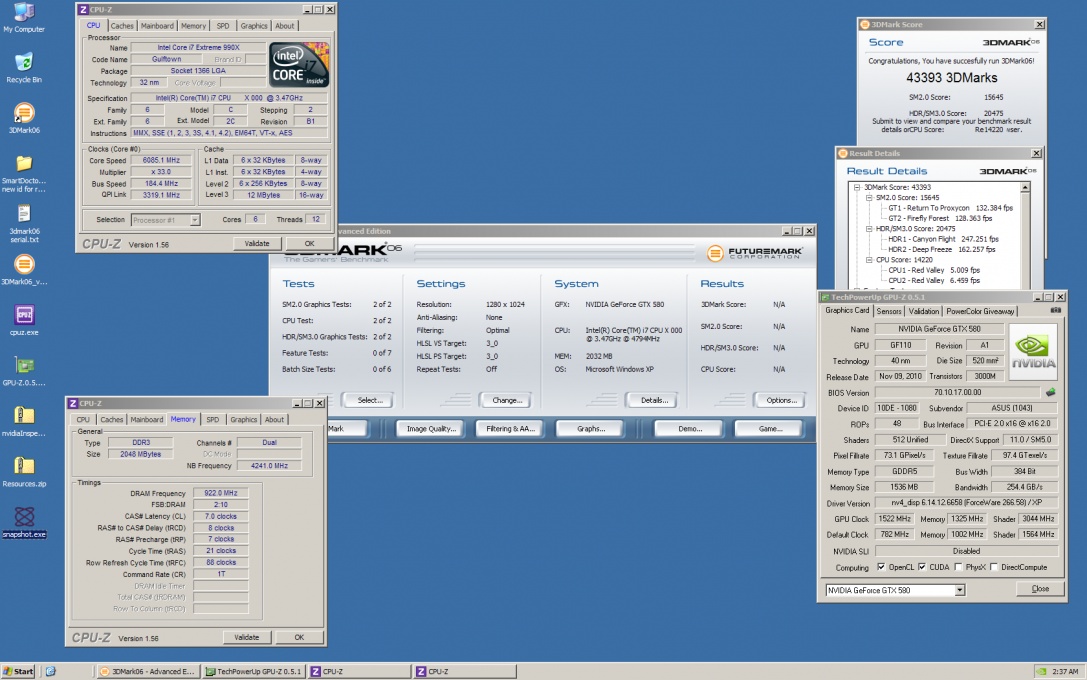Open the 3DMark06 desktop shortcut

point(24,113)
